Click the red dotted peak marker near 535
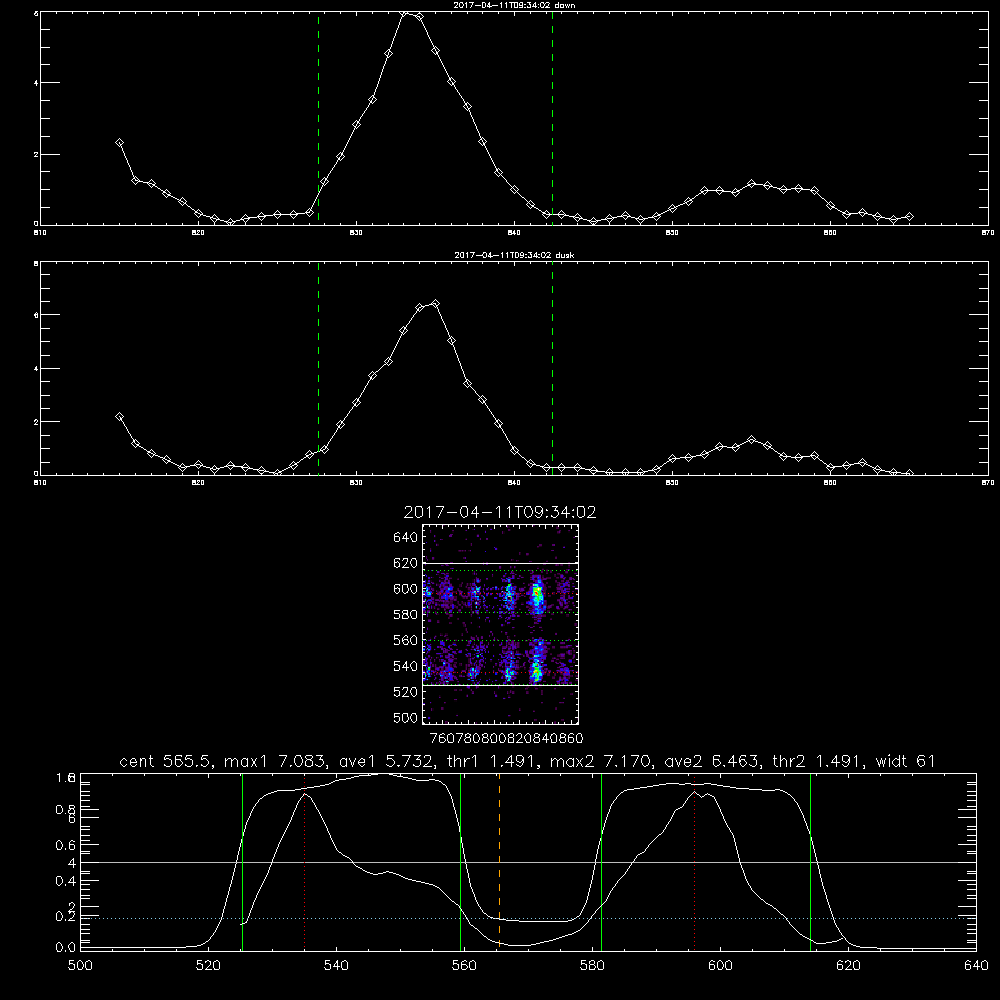 coord(305,862)
